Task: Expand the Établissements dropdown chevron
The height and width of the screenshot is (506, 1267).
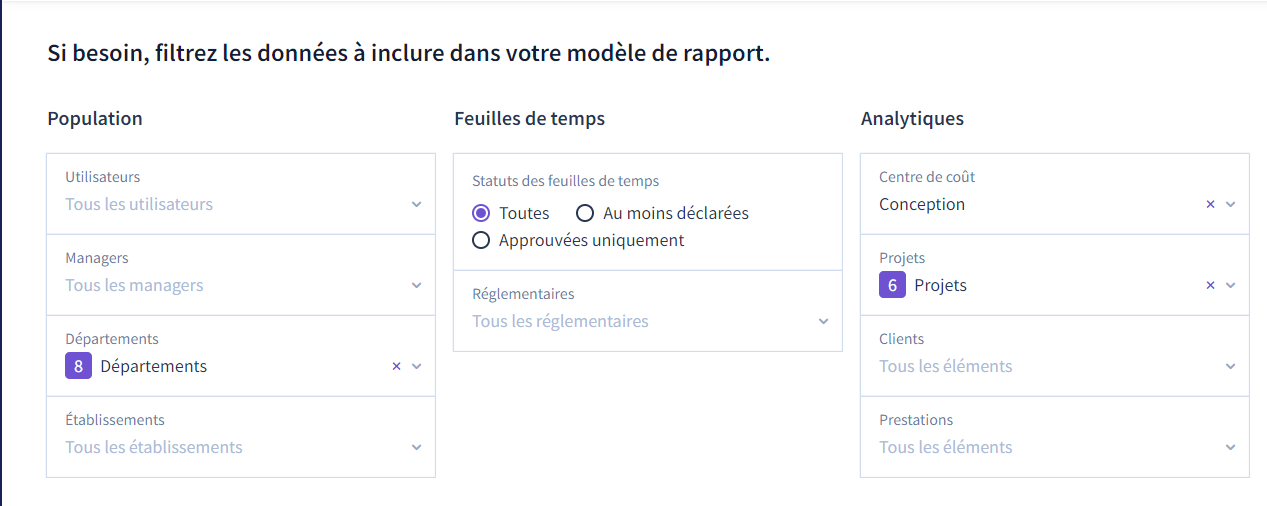Action: tap(417, 447)
